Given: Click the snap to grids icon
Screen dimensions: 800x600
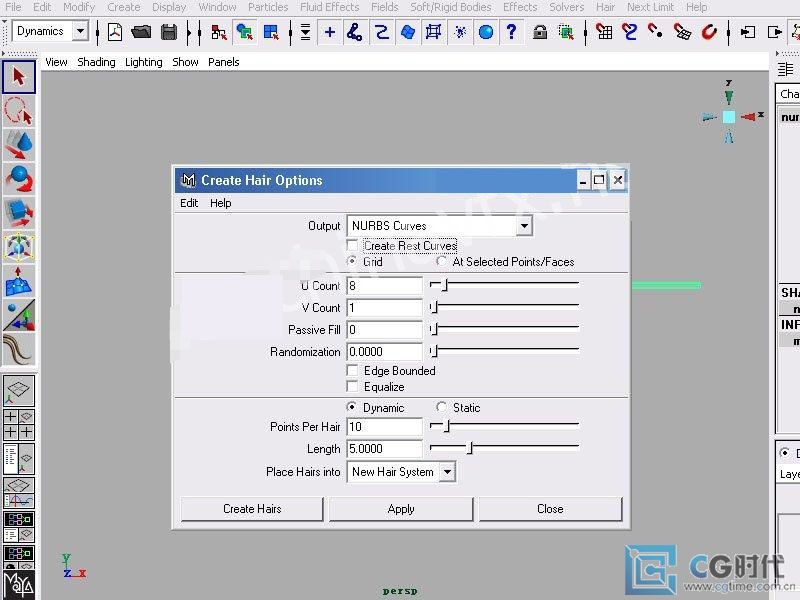Looking at the screenshot, I should click(x=605, y=33).
